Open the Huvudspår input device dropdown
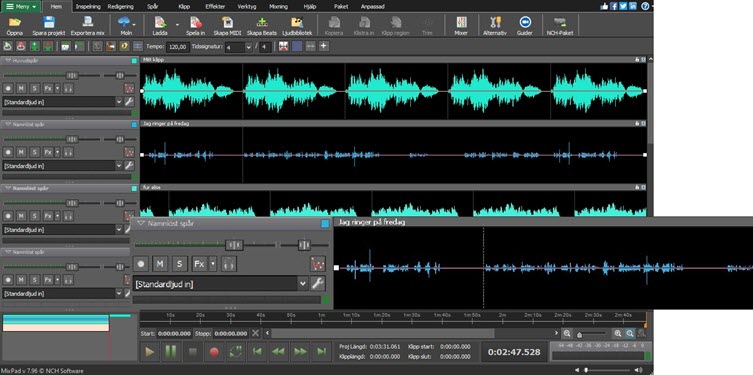The width and height of the screenshot is (753, 375). (x=119, y=101)
